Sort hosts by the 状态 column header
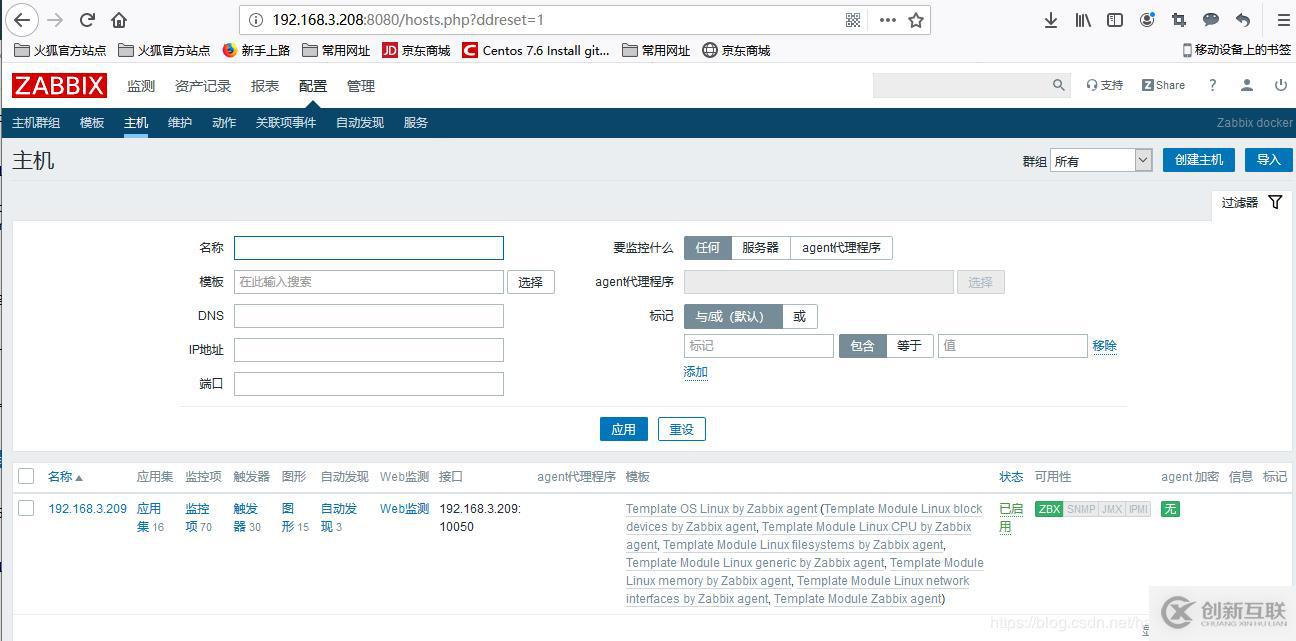The image size is (1296, 641). point(1011,477)
